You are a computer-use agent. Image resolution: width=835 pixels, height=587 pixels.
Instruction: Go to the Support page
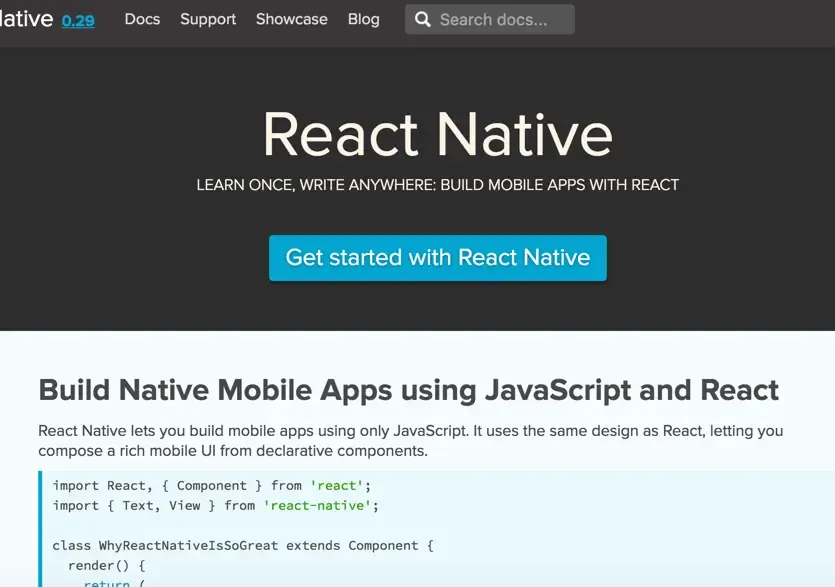pyautogui.click(x=208, y=19)
